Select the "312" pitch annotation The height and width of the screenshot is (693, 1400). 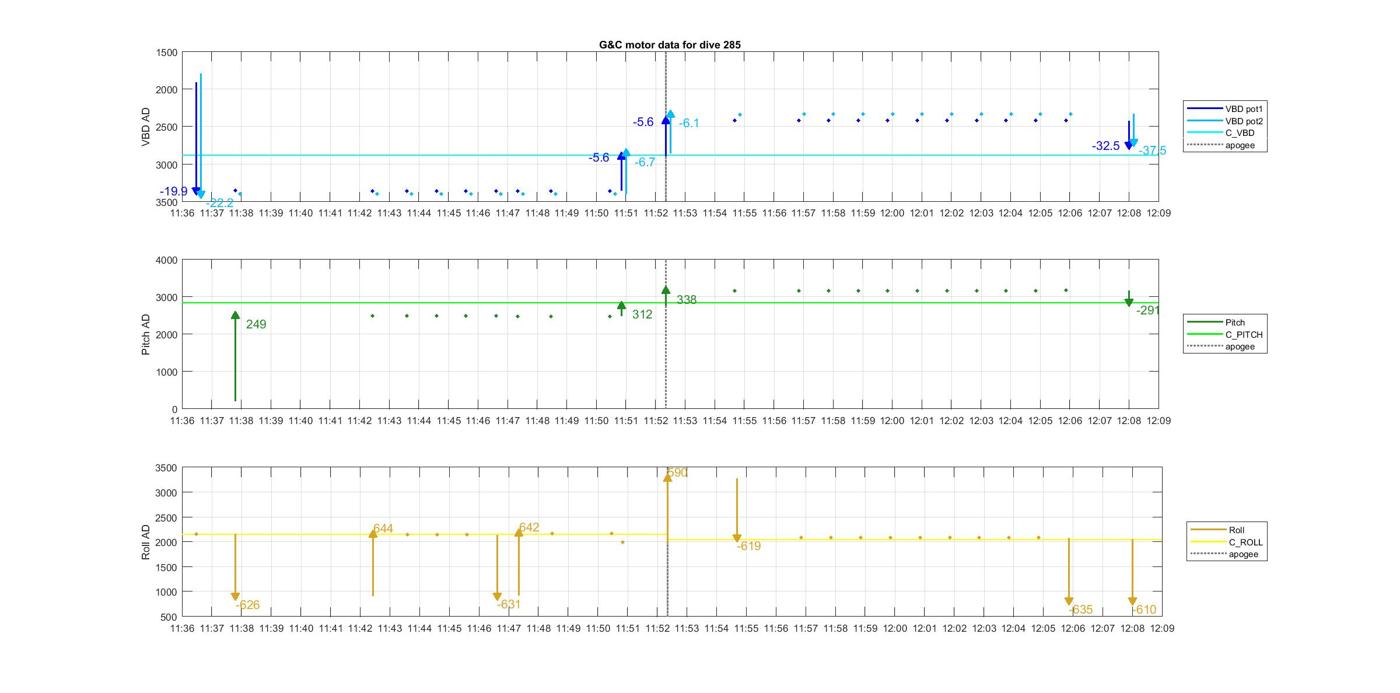coord(642,315)
